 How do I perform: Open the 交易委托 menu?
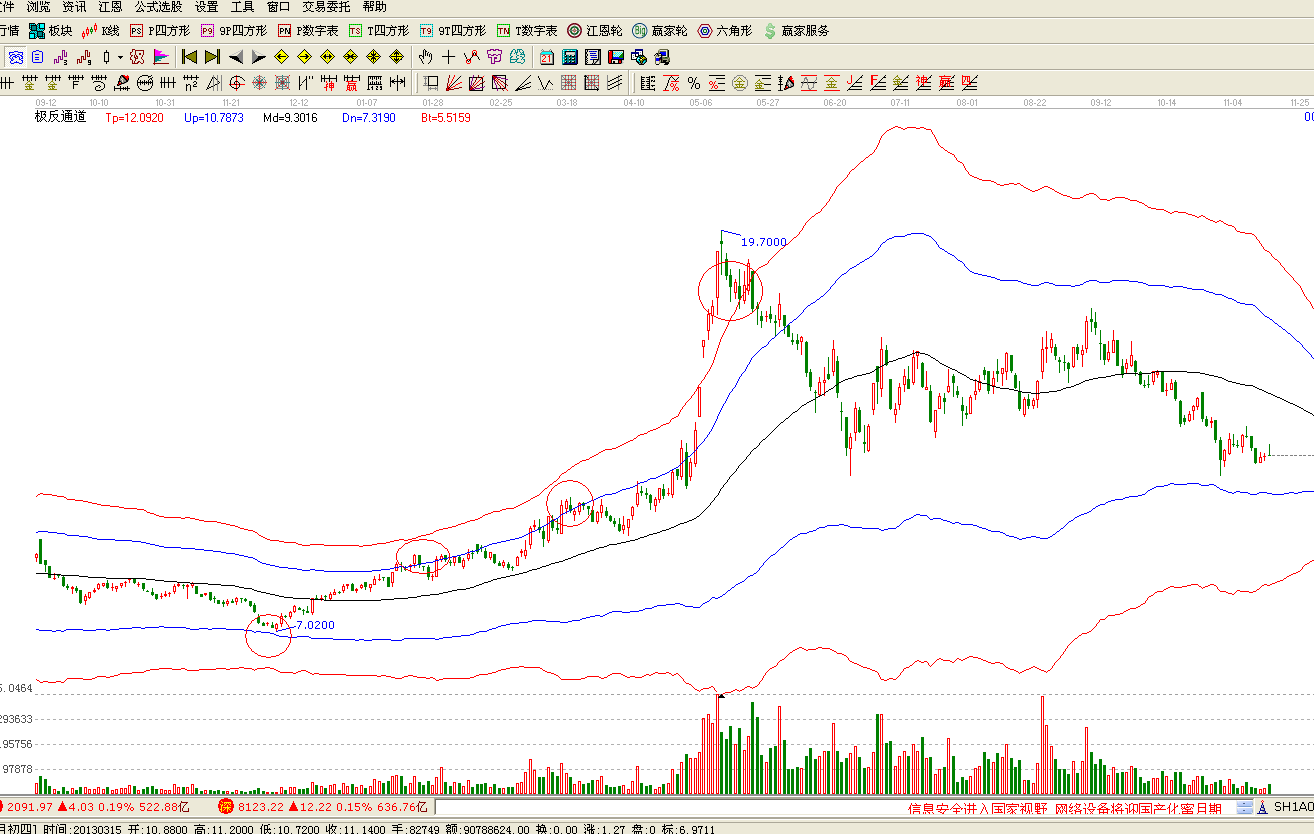tap(327, 7)
